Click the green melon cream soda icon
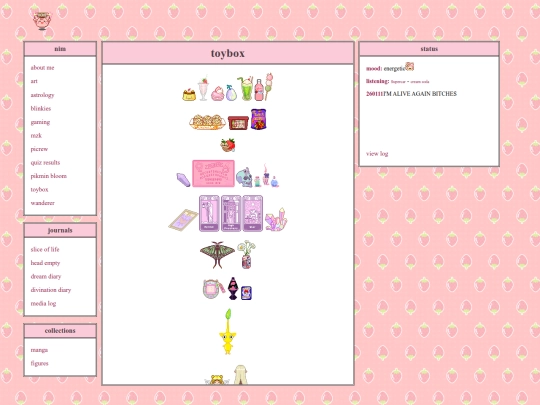 pyautogui.click(x=246, y=89)
